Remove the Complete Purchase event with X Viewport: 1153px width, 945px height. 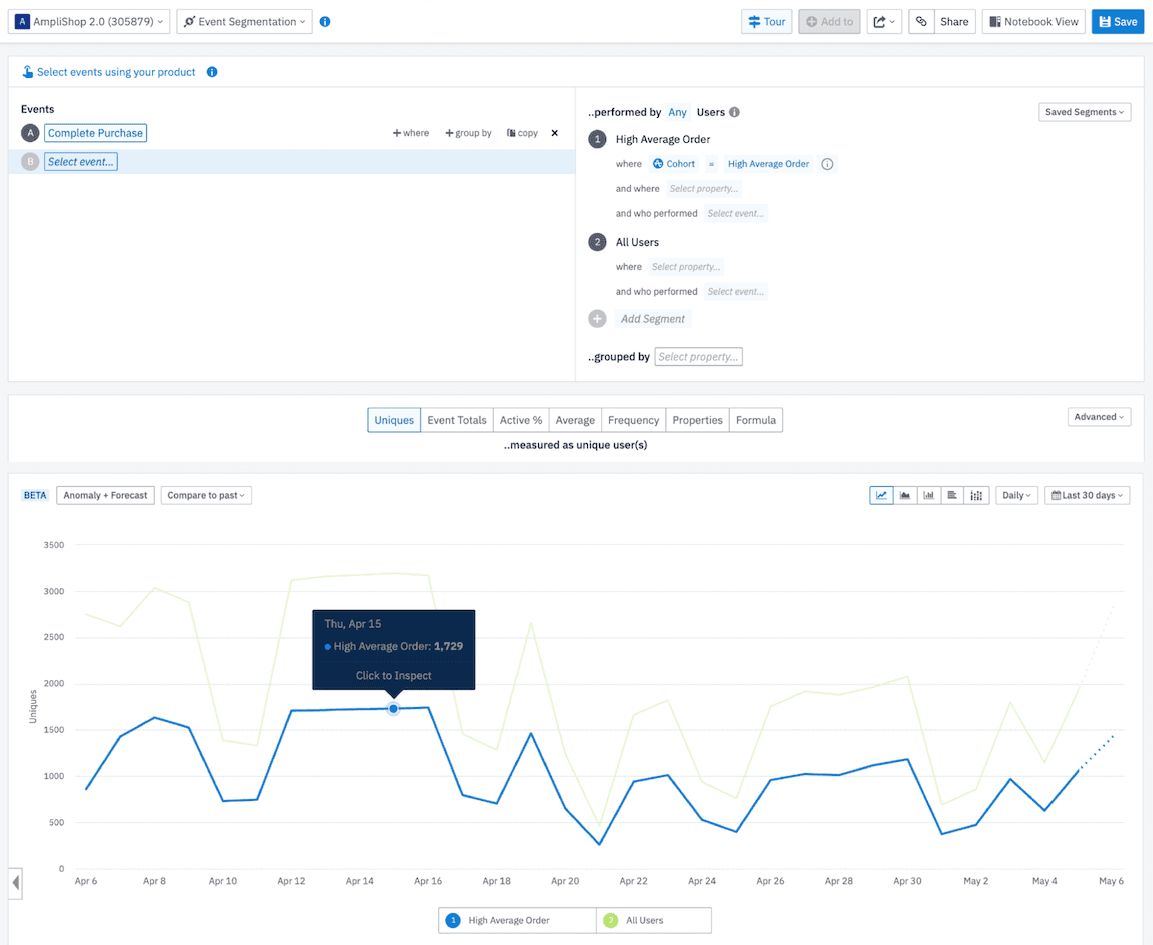point(555,133)
